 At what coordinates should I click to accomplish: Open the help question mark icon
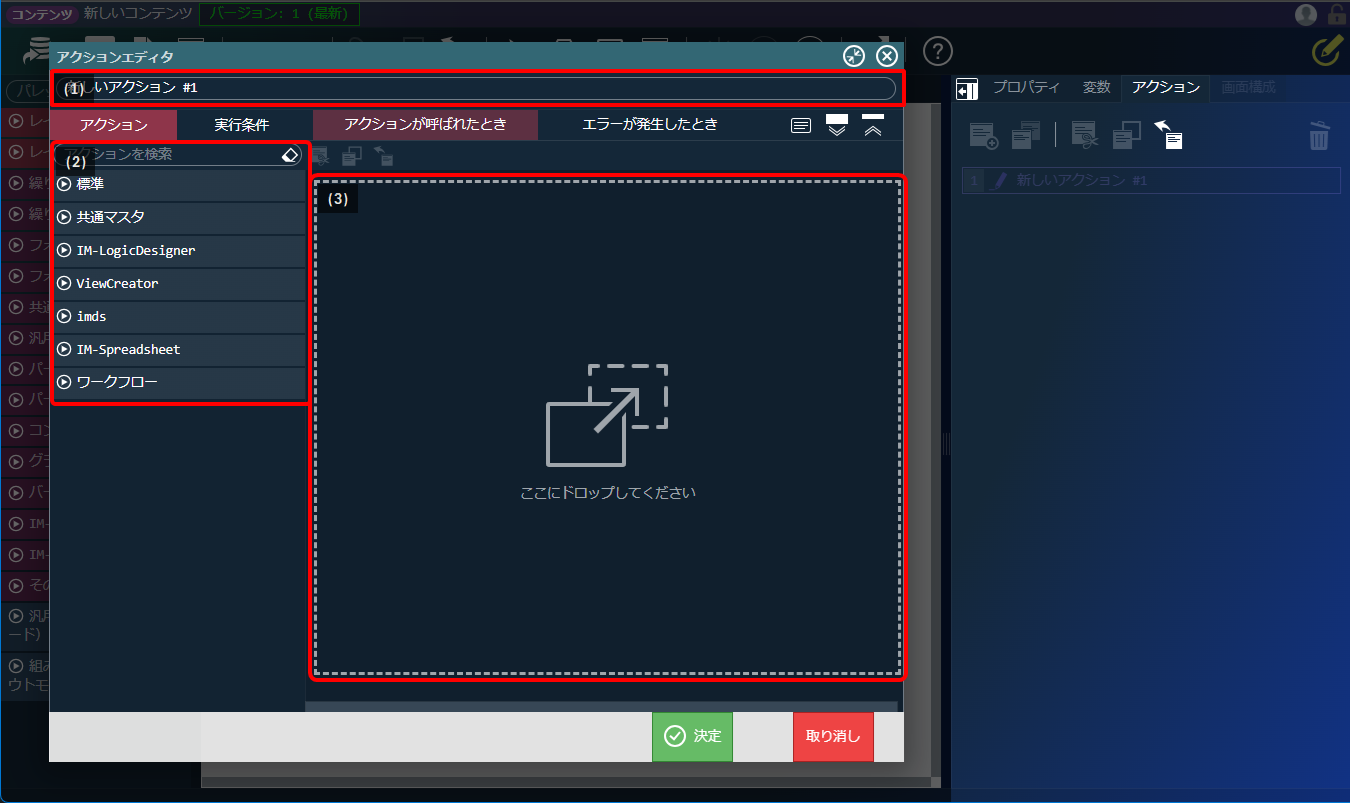pos(937,51)
